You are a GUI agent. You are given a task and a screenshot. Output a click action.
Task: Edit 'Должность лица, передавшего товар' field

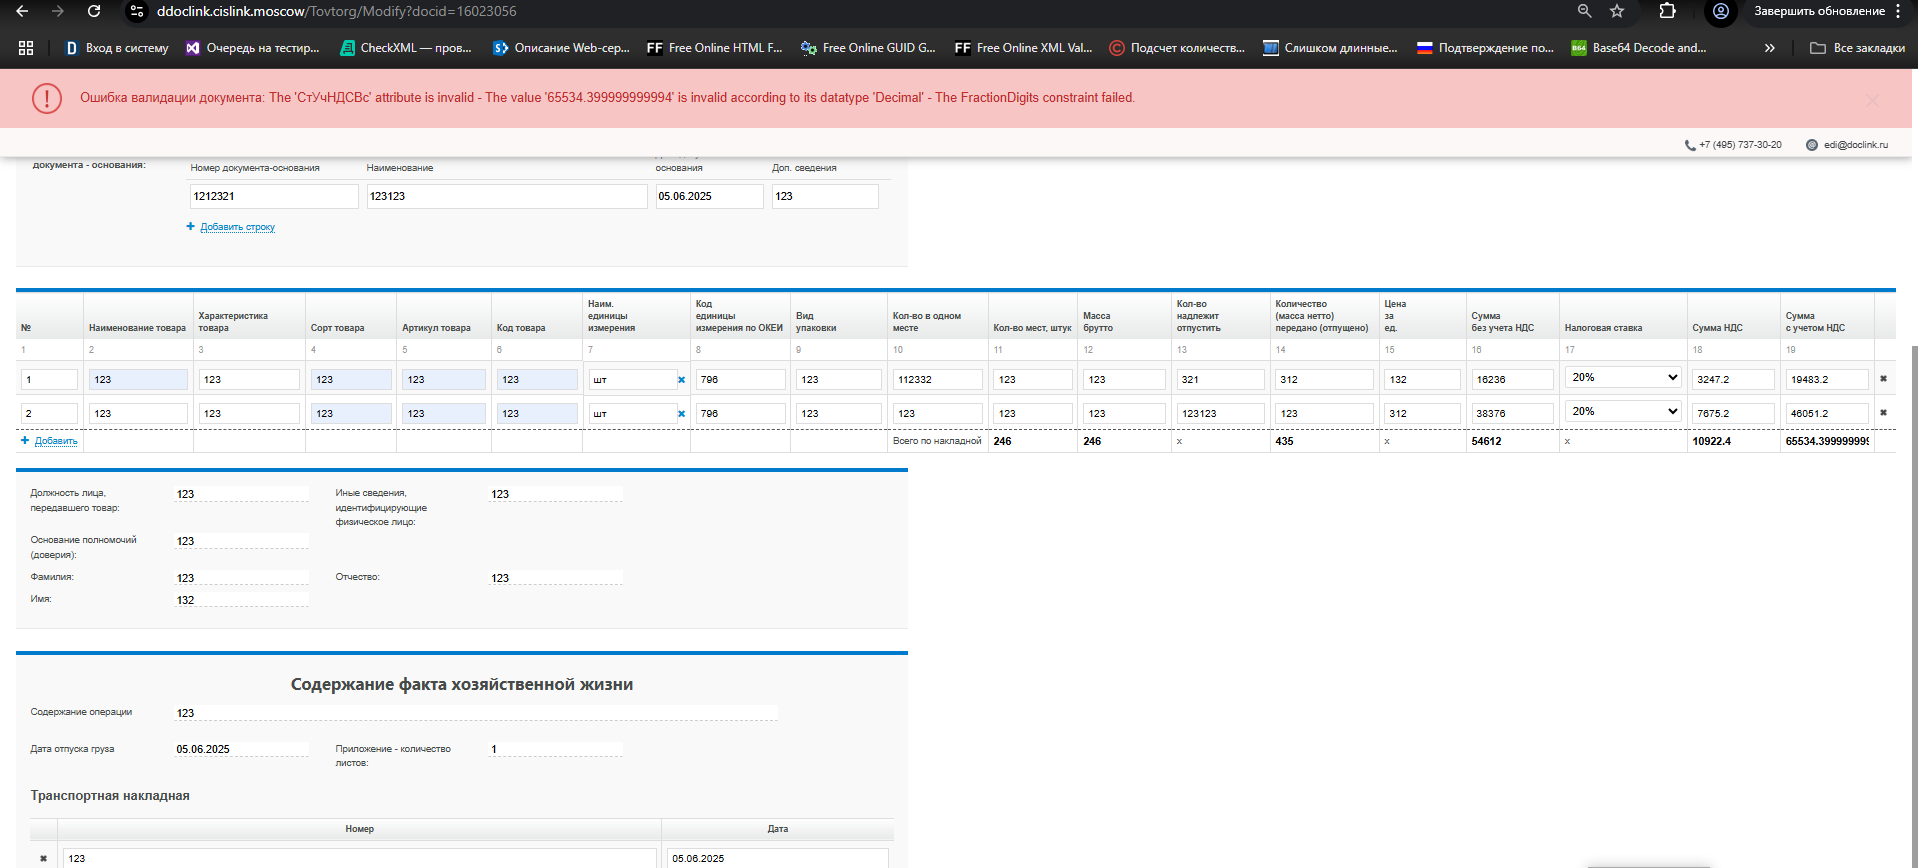point(241,494)
